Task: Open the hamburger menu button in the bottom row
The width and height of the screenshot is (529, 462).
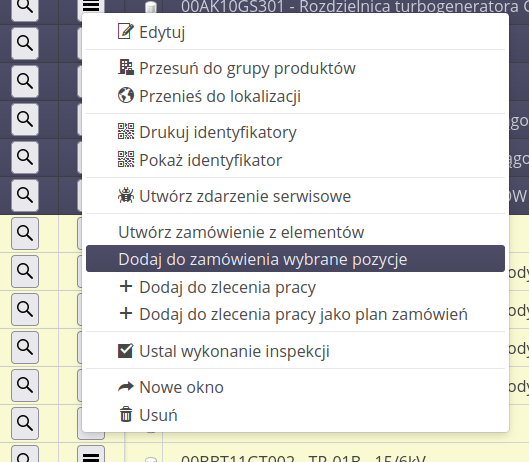Action: tap(91, 455)
